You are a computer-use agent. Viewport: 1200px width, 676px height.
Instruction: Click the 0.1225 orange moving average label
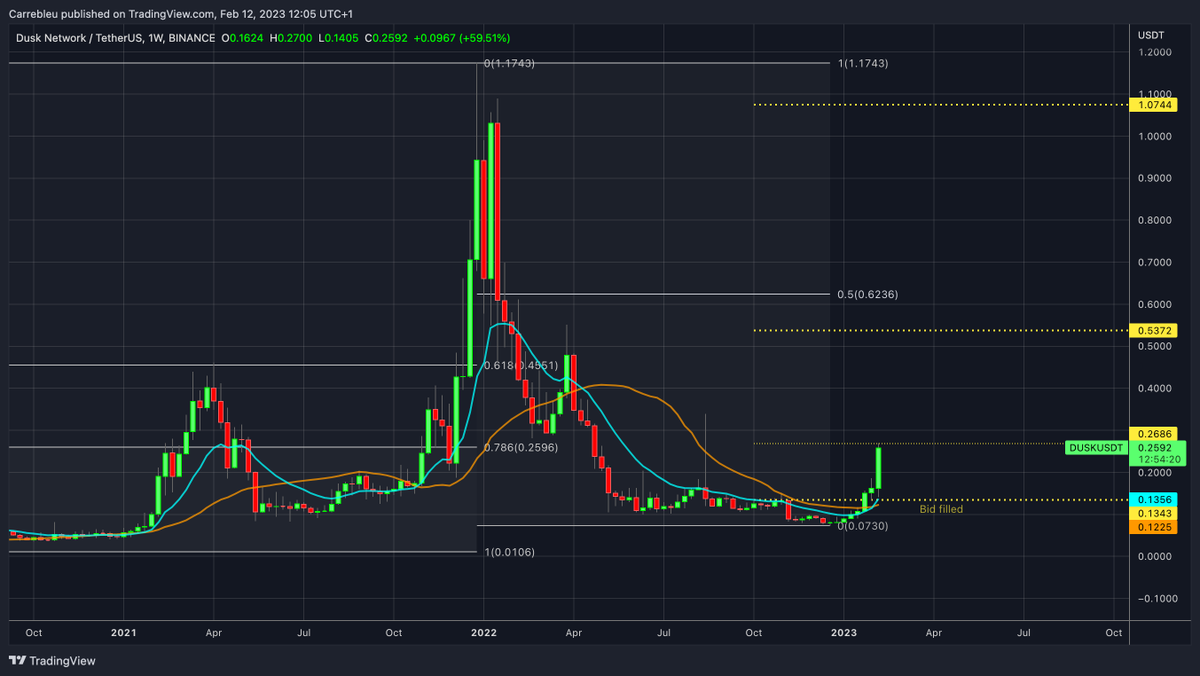click(1154, 527)
